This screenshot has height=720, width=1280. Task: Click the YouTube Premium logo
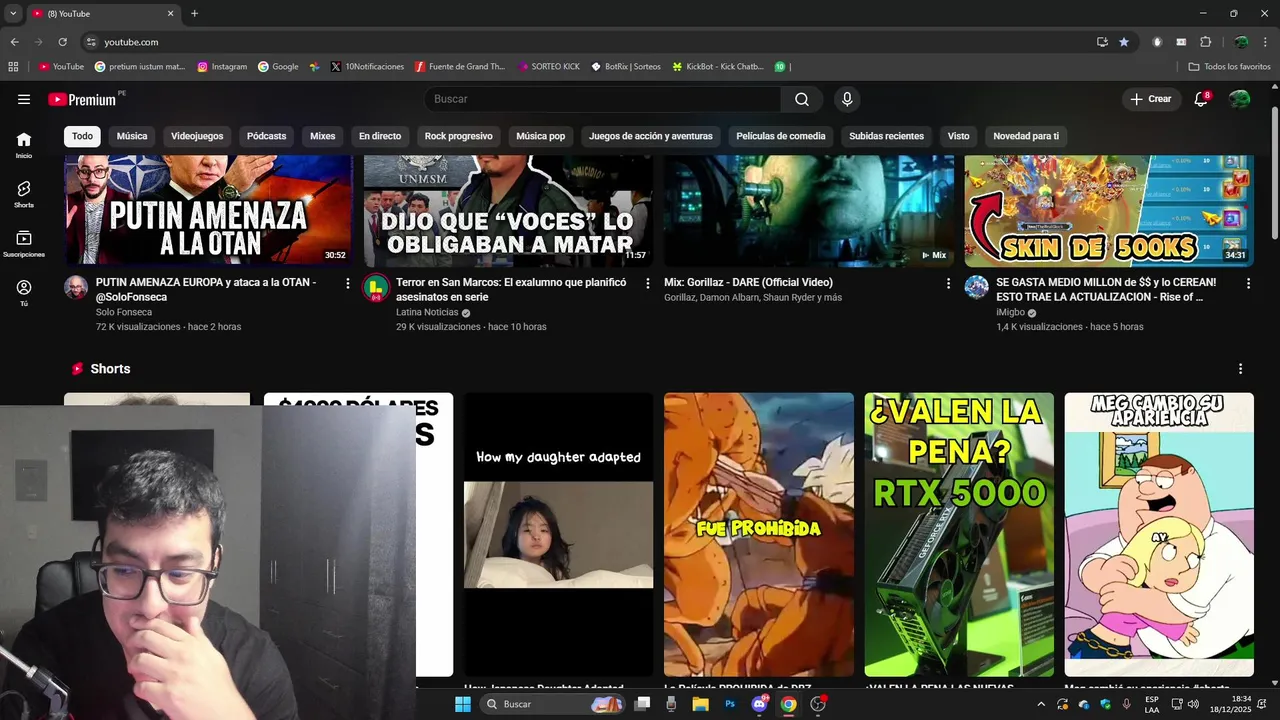pos(82,99)
